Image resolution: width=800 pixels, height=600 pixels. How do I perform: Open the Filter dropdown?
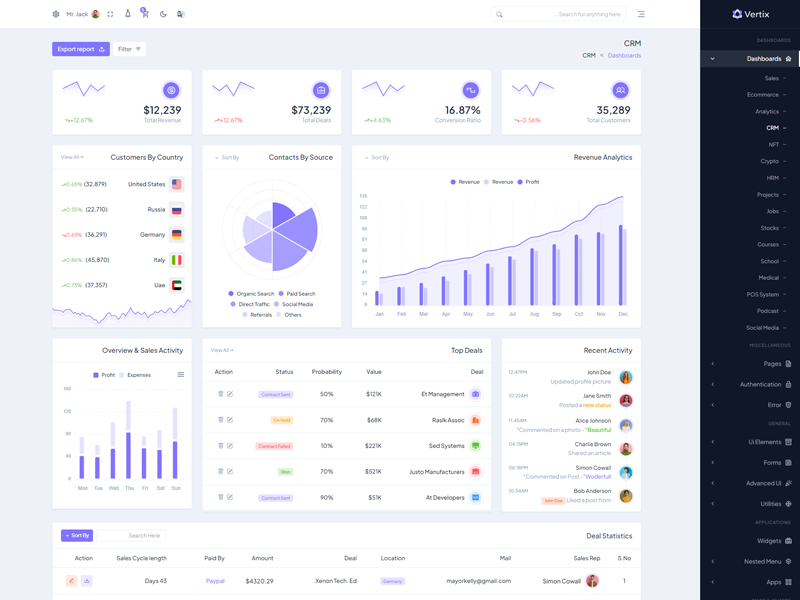129,49
